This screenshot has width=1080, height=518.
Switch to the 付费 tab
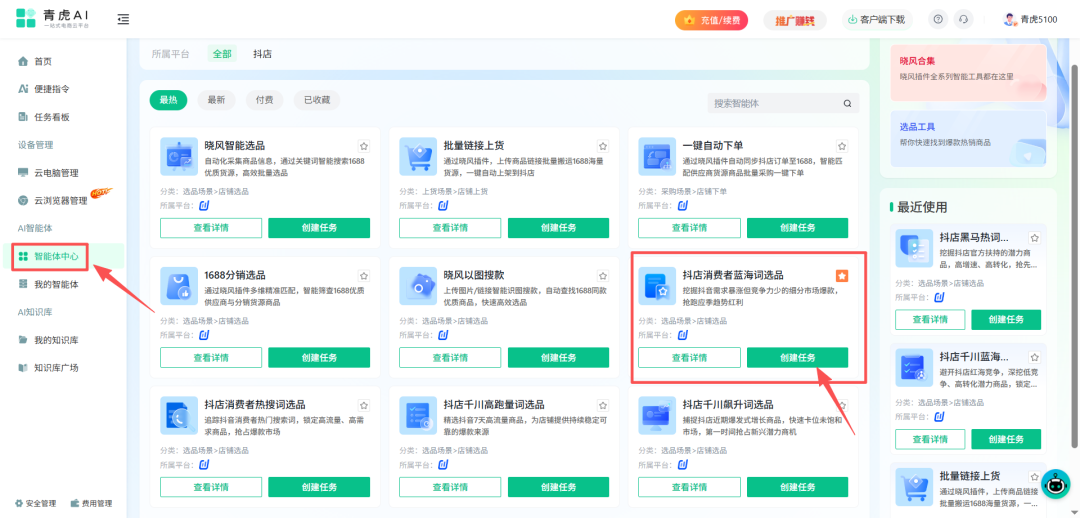264,100
